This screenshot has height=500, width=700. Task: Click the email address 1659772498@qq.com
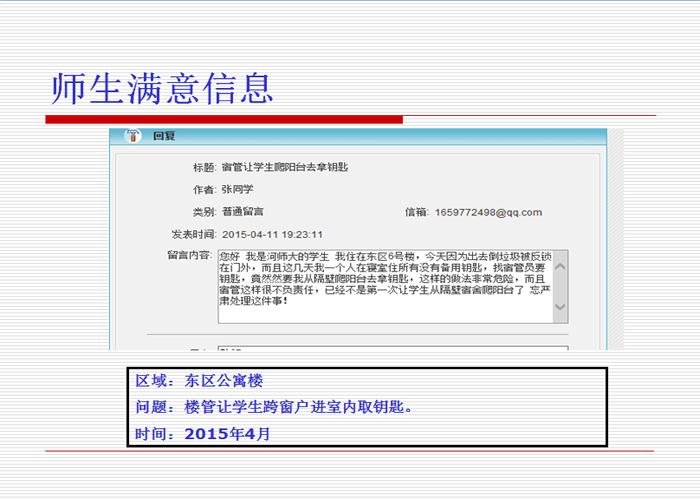pos(488,212)
